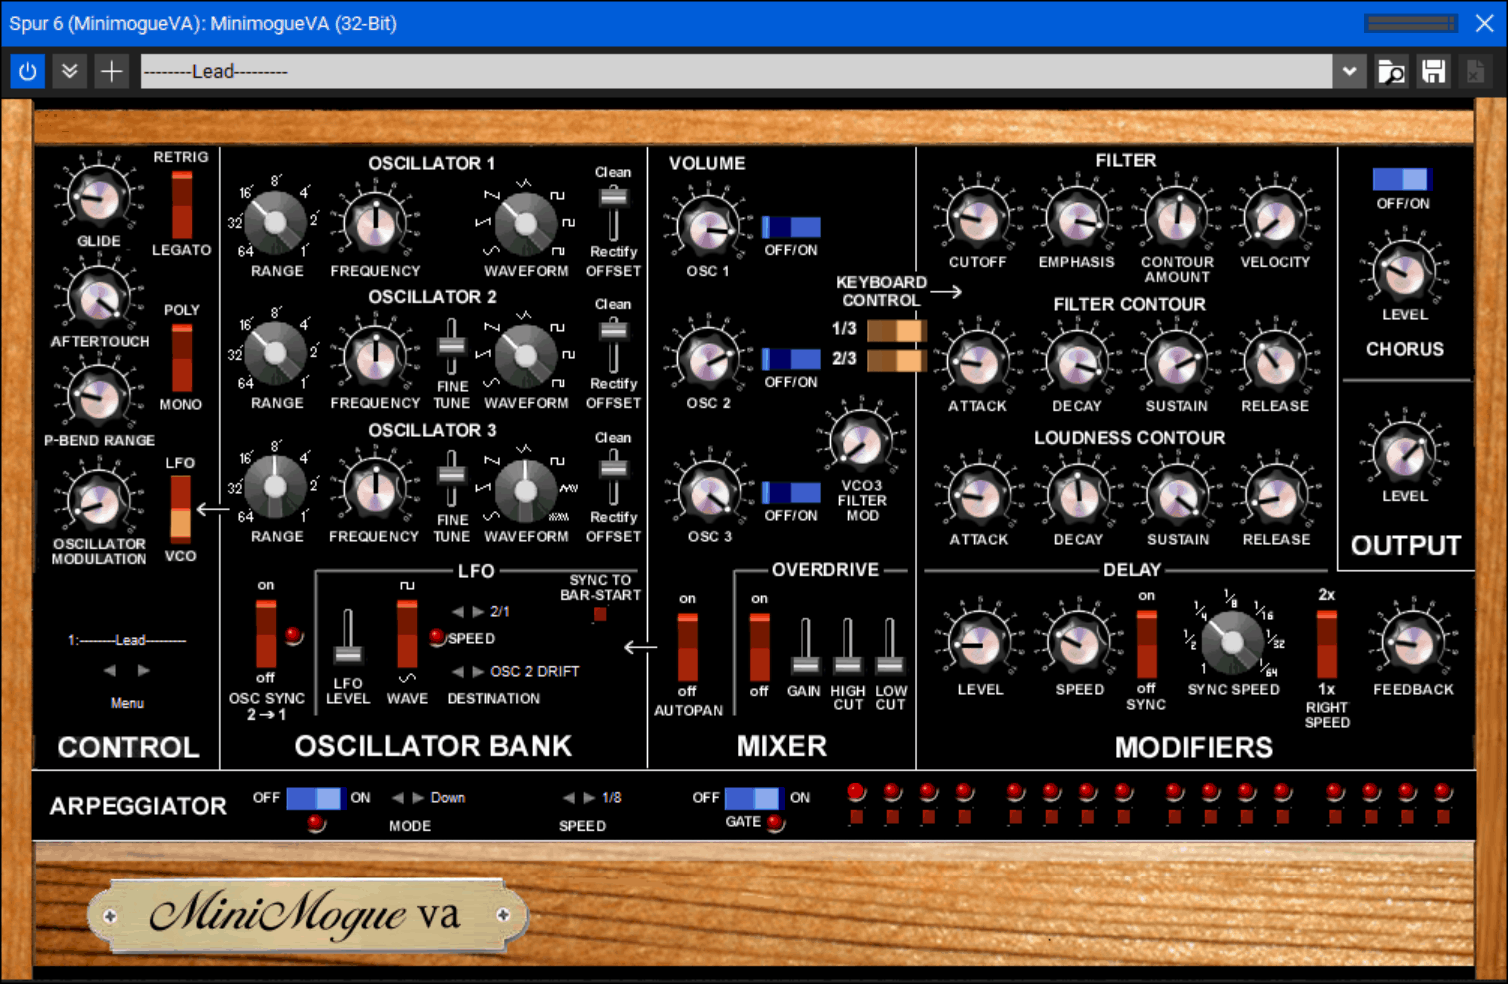The height and width of the screenshot is (984, 1508).
Task: Click the first red LED in the arpeggiator row
Action: (x=855, y=791)
